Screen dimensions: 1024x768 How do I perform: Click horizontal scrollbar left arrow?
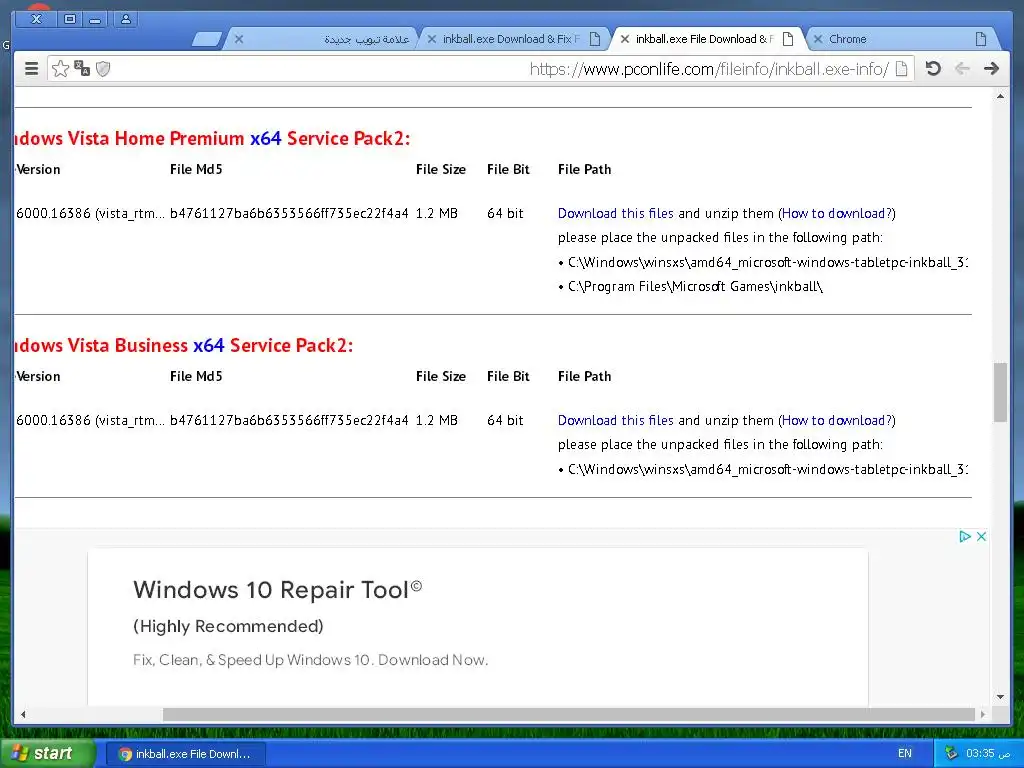coord(23,714)
